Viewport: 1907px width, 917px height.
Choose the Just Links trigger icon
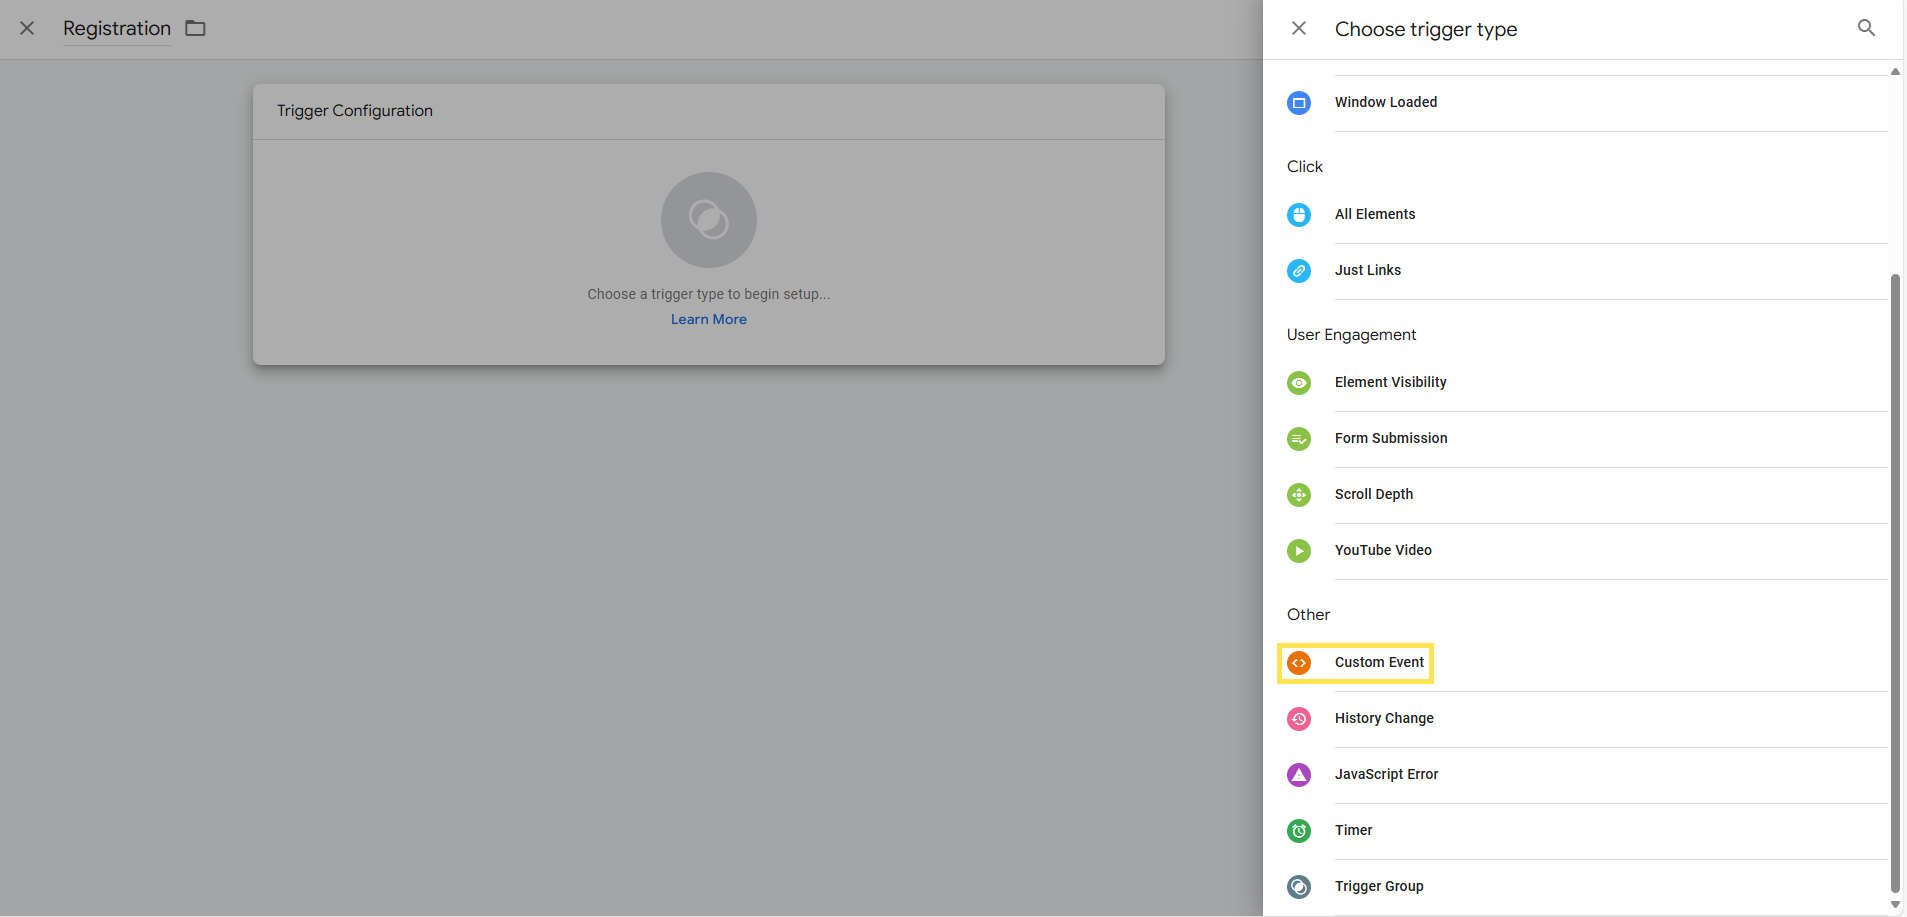point(1298,271)
